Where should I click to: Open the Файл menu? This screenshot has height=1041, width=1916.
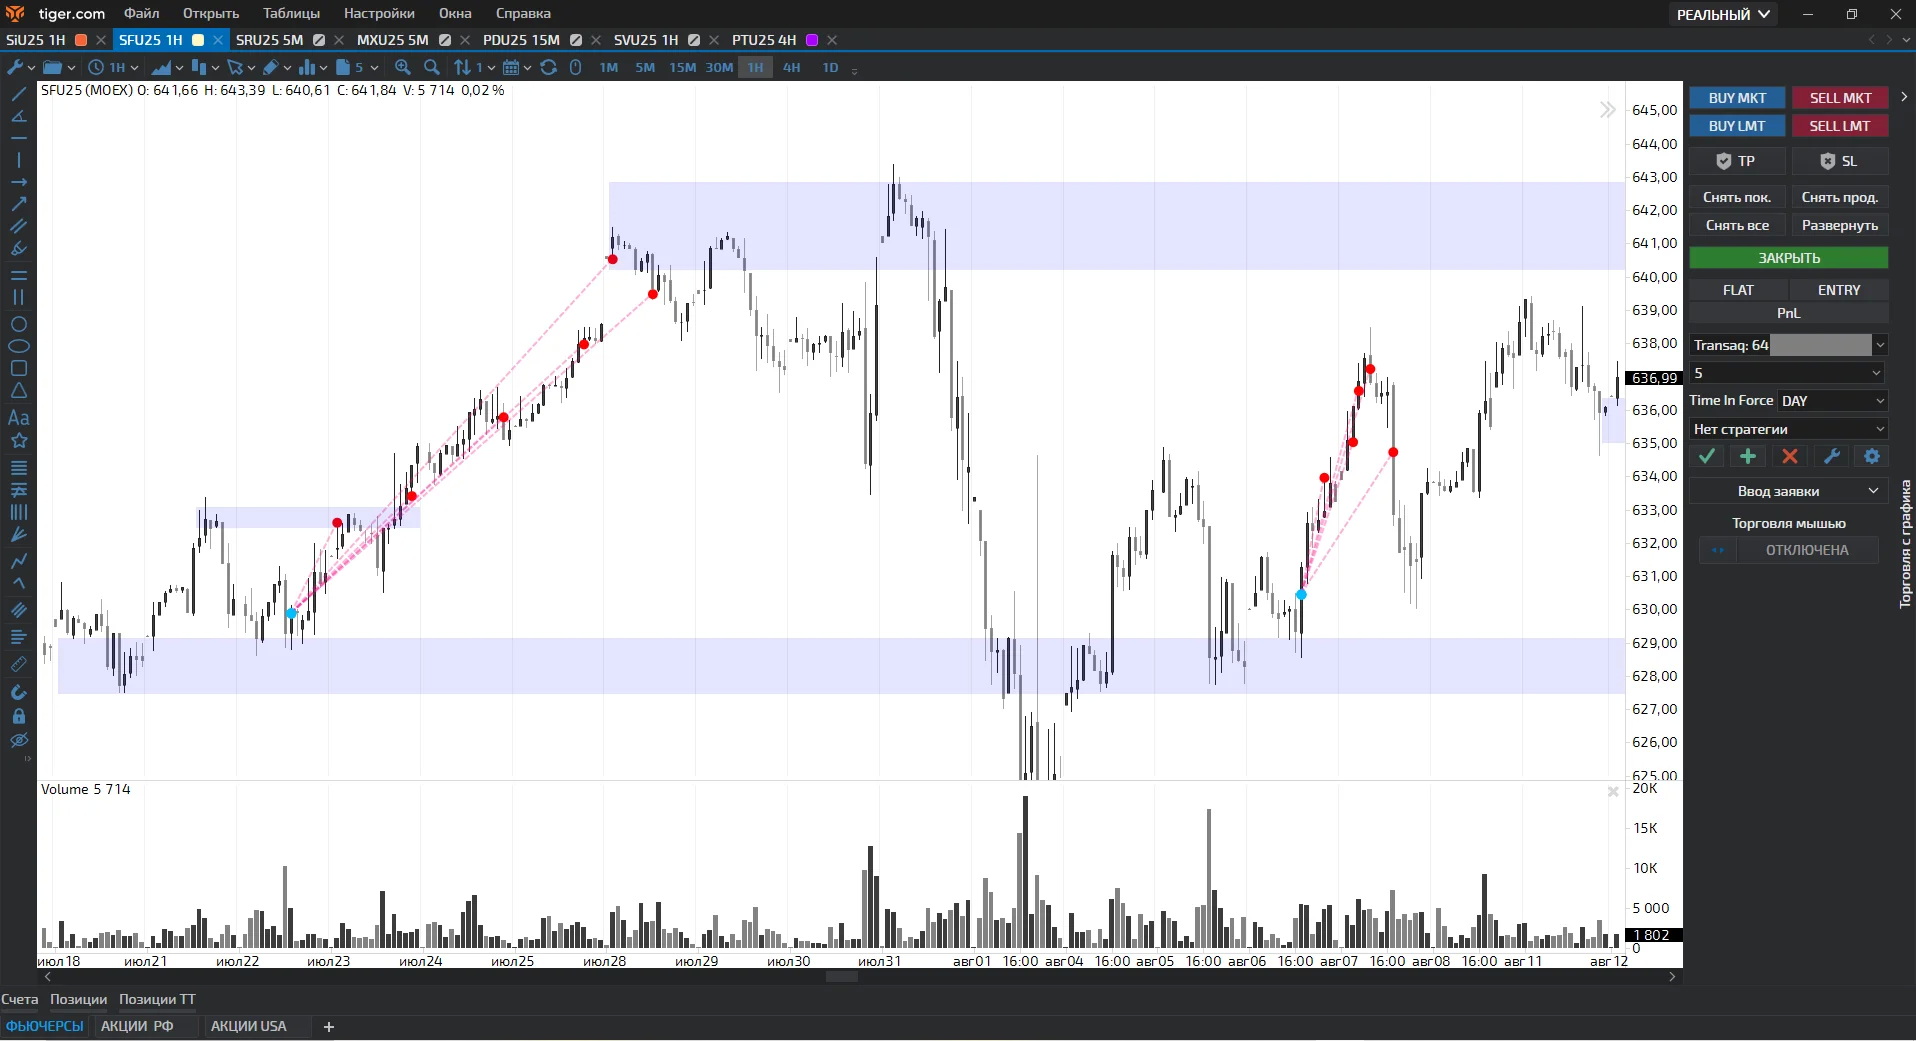142,13
